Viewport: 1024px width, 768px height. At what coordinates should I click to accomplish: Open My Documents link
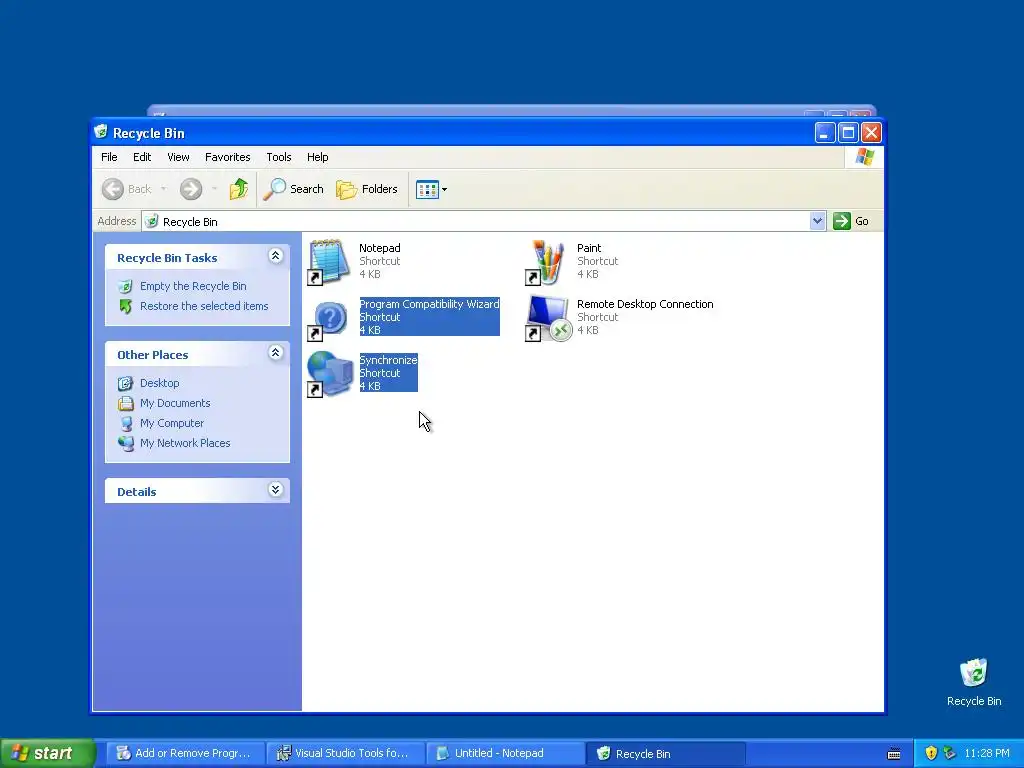175,404
